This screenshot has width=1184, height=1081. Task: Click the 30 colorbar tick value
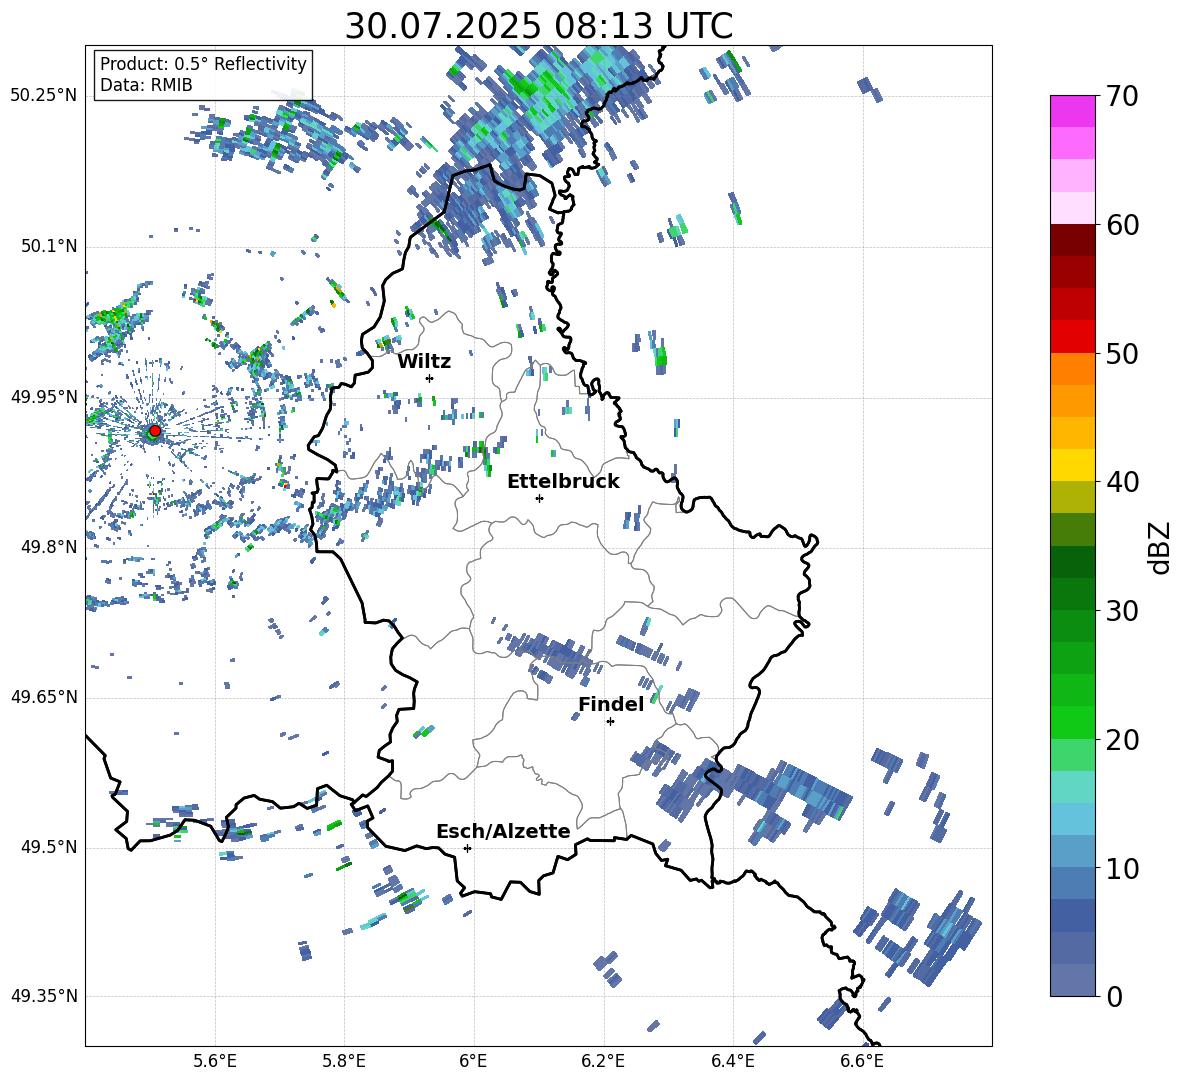[x=1122, y=611]
